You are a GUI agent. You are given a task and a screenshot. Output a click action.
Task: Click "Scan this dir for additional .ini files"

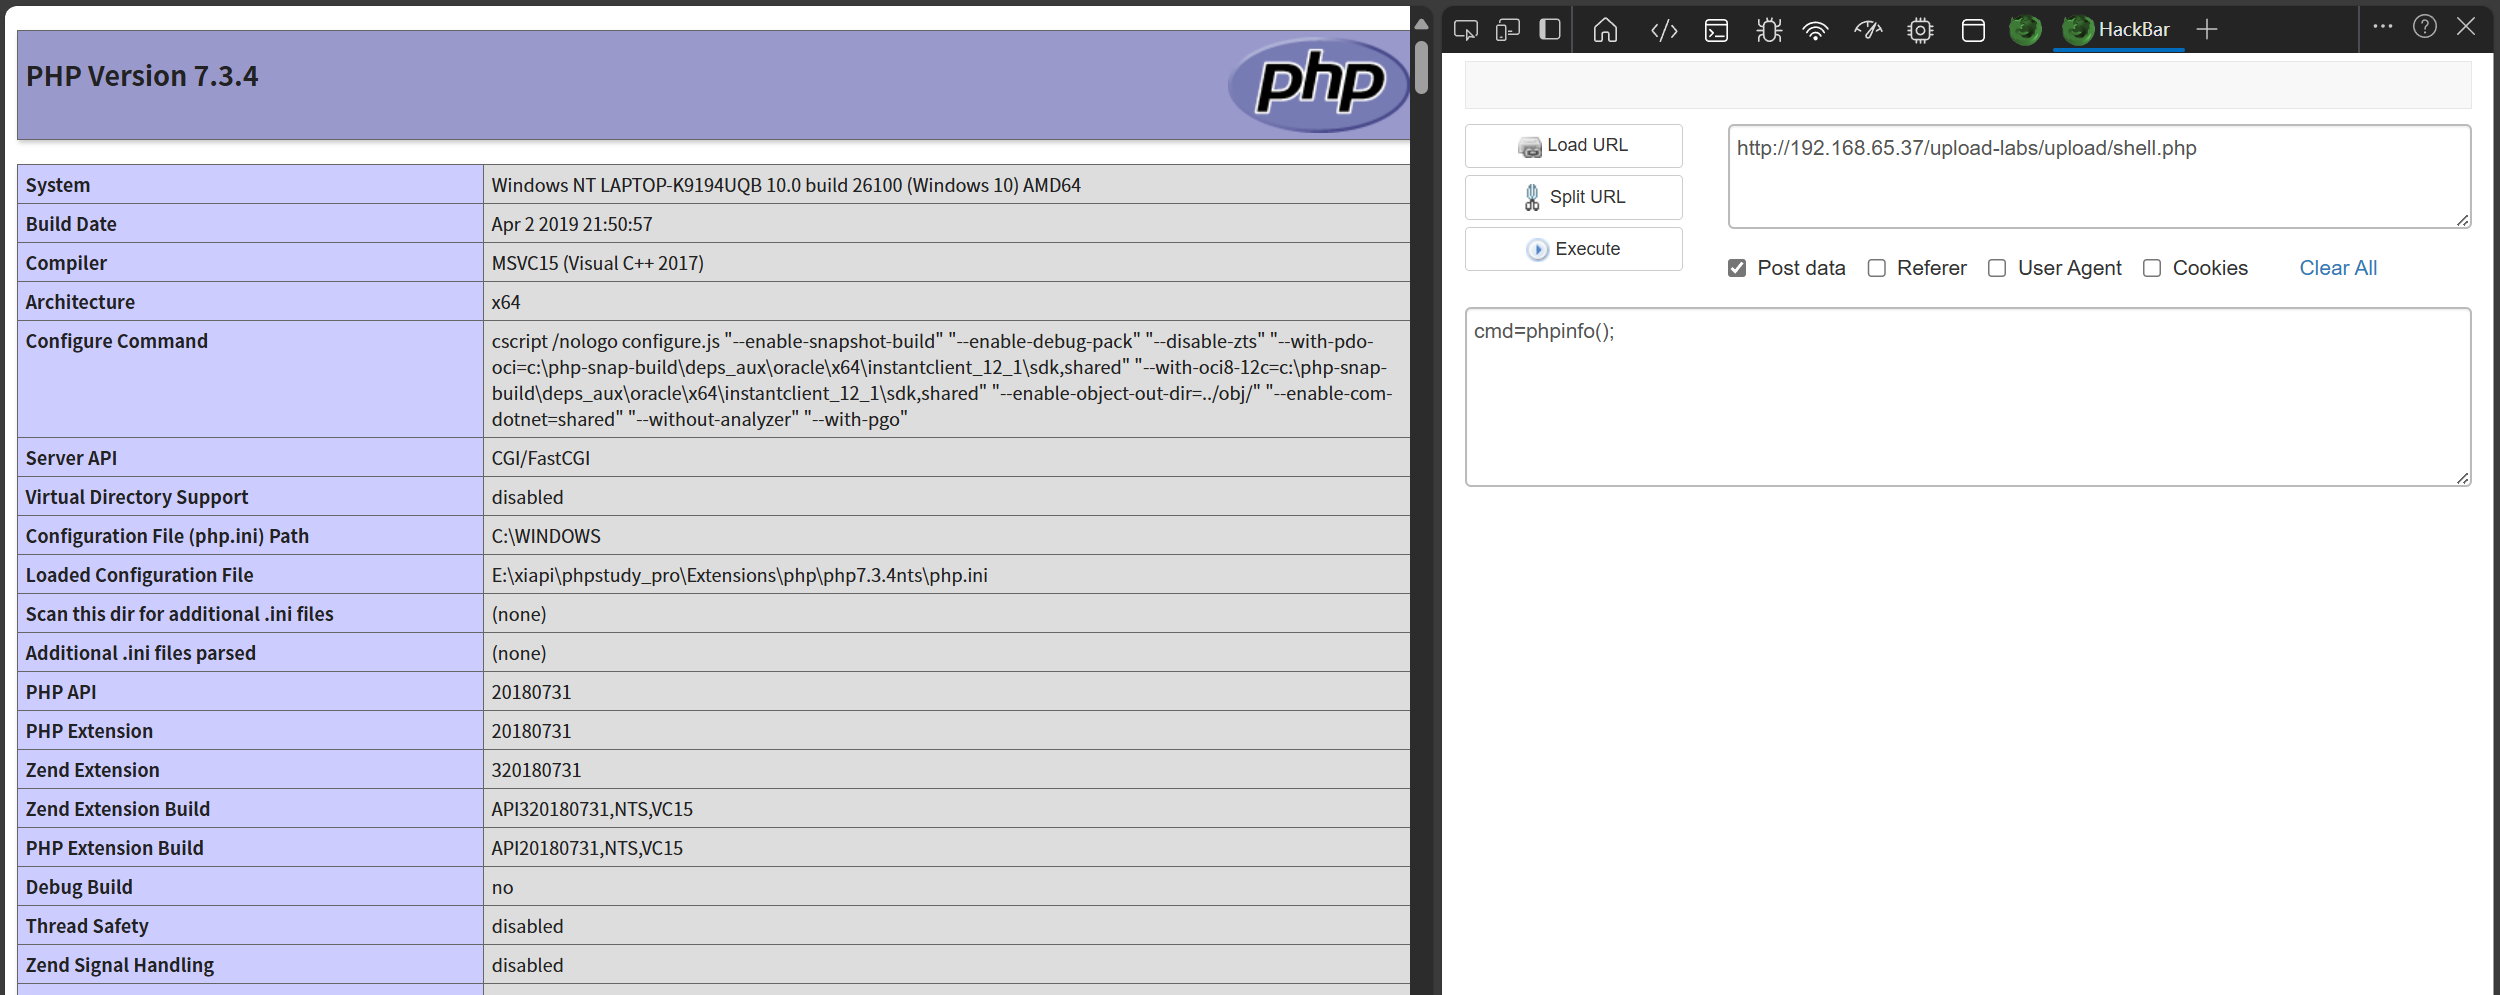point(180,614)
